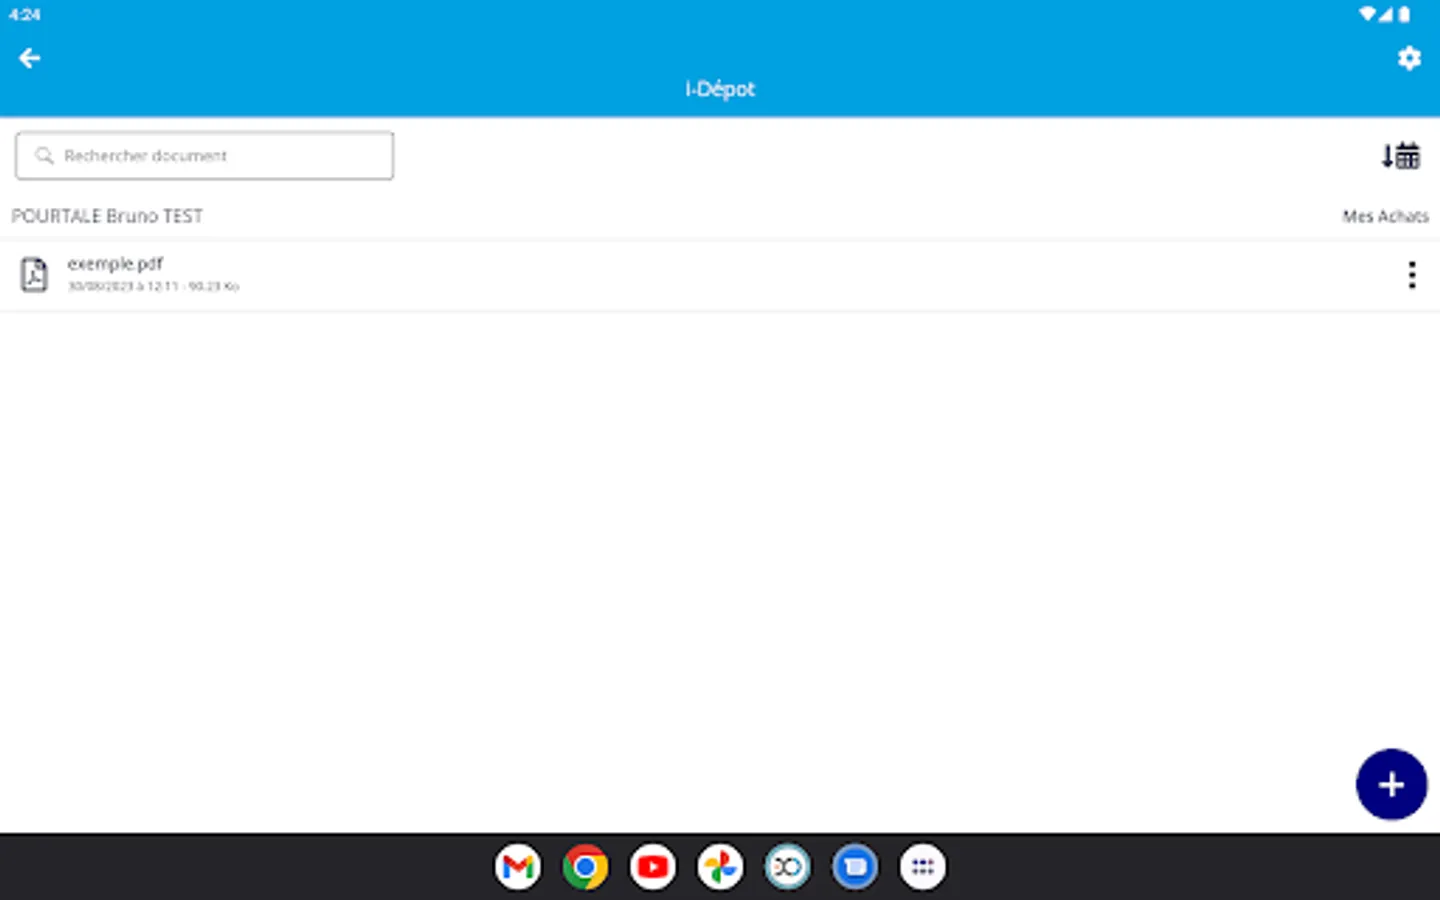
Task: Click the status bar clock 4:24
Action: (25, 14)
